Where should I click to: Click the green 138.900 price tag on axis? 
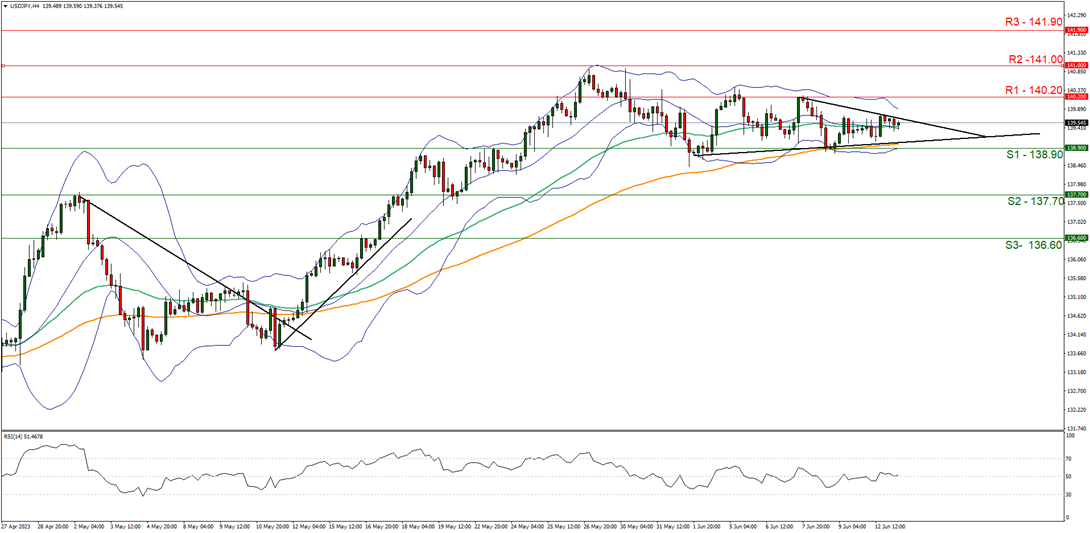click(x=1077, y=148)
